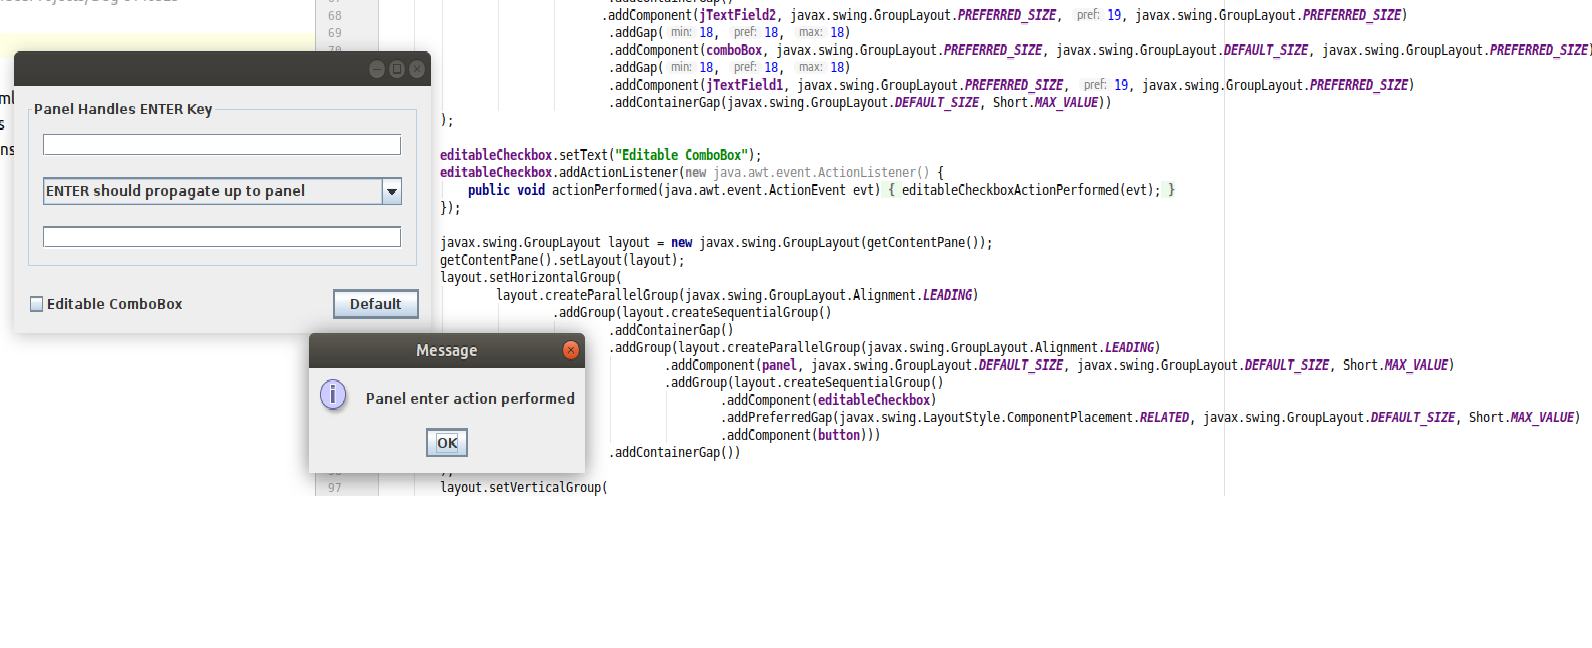This screenshot has width=1592, height=648.
Task: Click the "Editable ComboBox" string in code
Action: pos(682,155)
